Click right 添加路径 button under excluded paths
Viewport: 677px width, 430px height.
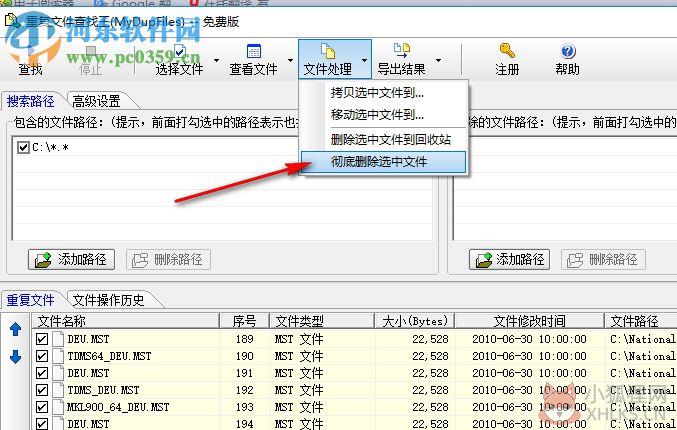509,259
